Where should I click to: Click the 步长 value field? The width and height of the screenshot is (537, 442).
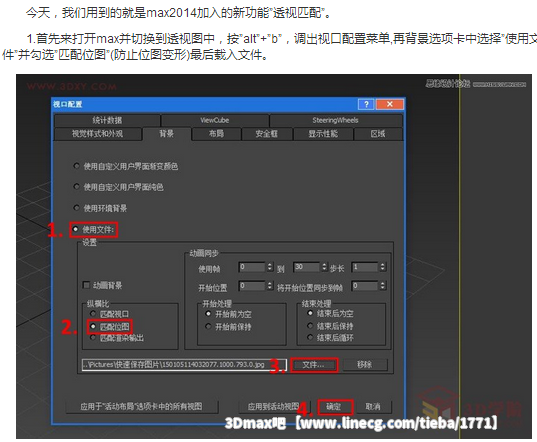[365, 267]
